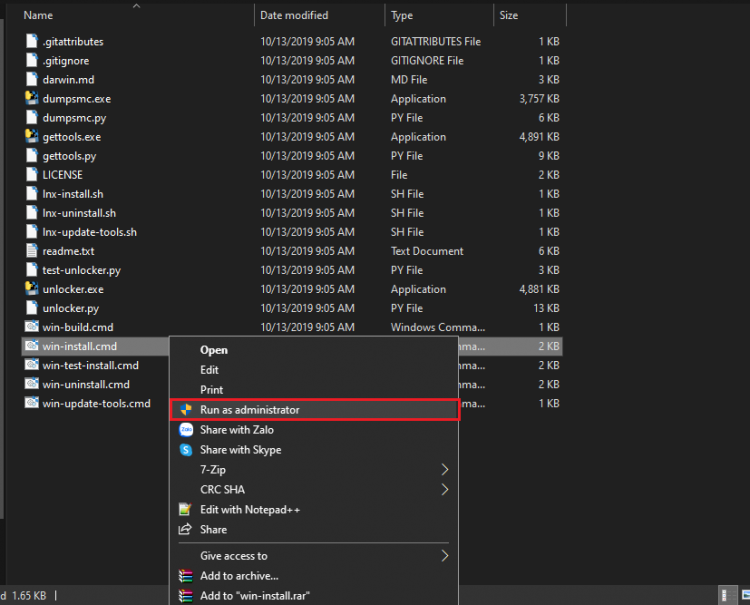Click the darwin.md file icon
The image size is (750, 605).
click(32, 79)
